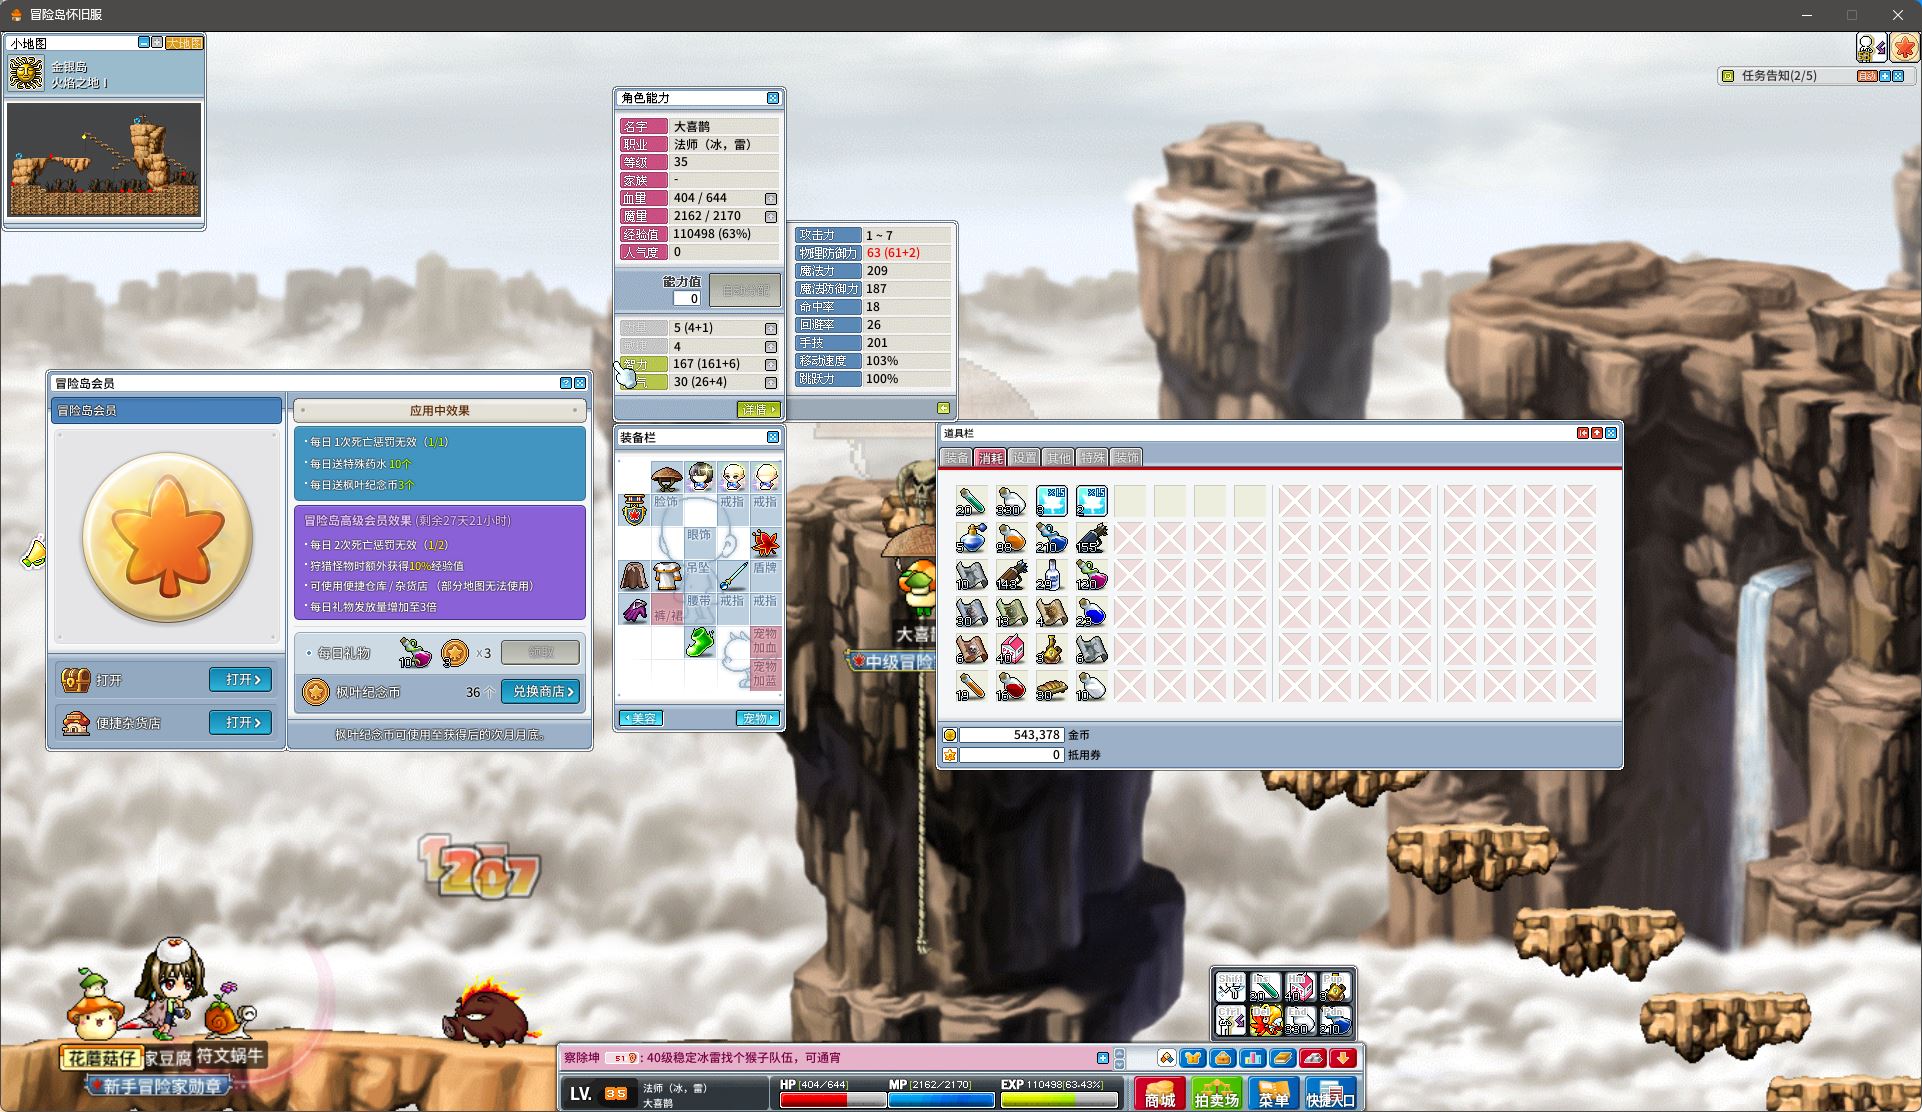The width and height of the screenshot is (1922, 1112).
Task: Select purple potion with count 120
Action: (1090, 575)
